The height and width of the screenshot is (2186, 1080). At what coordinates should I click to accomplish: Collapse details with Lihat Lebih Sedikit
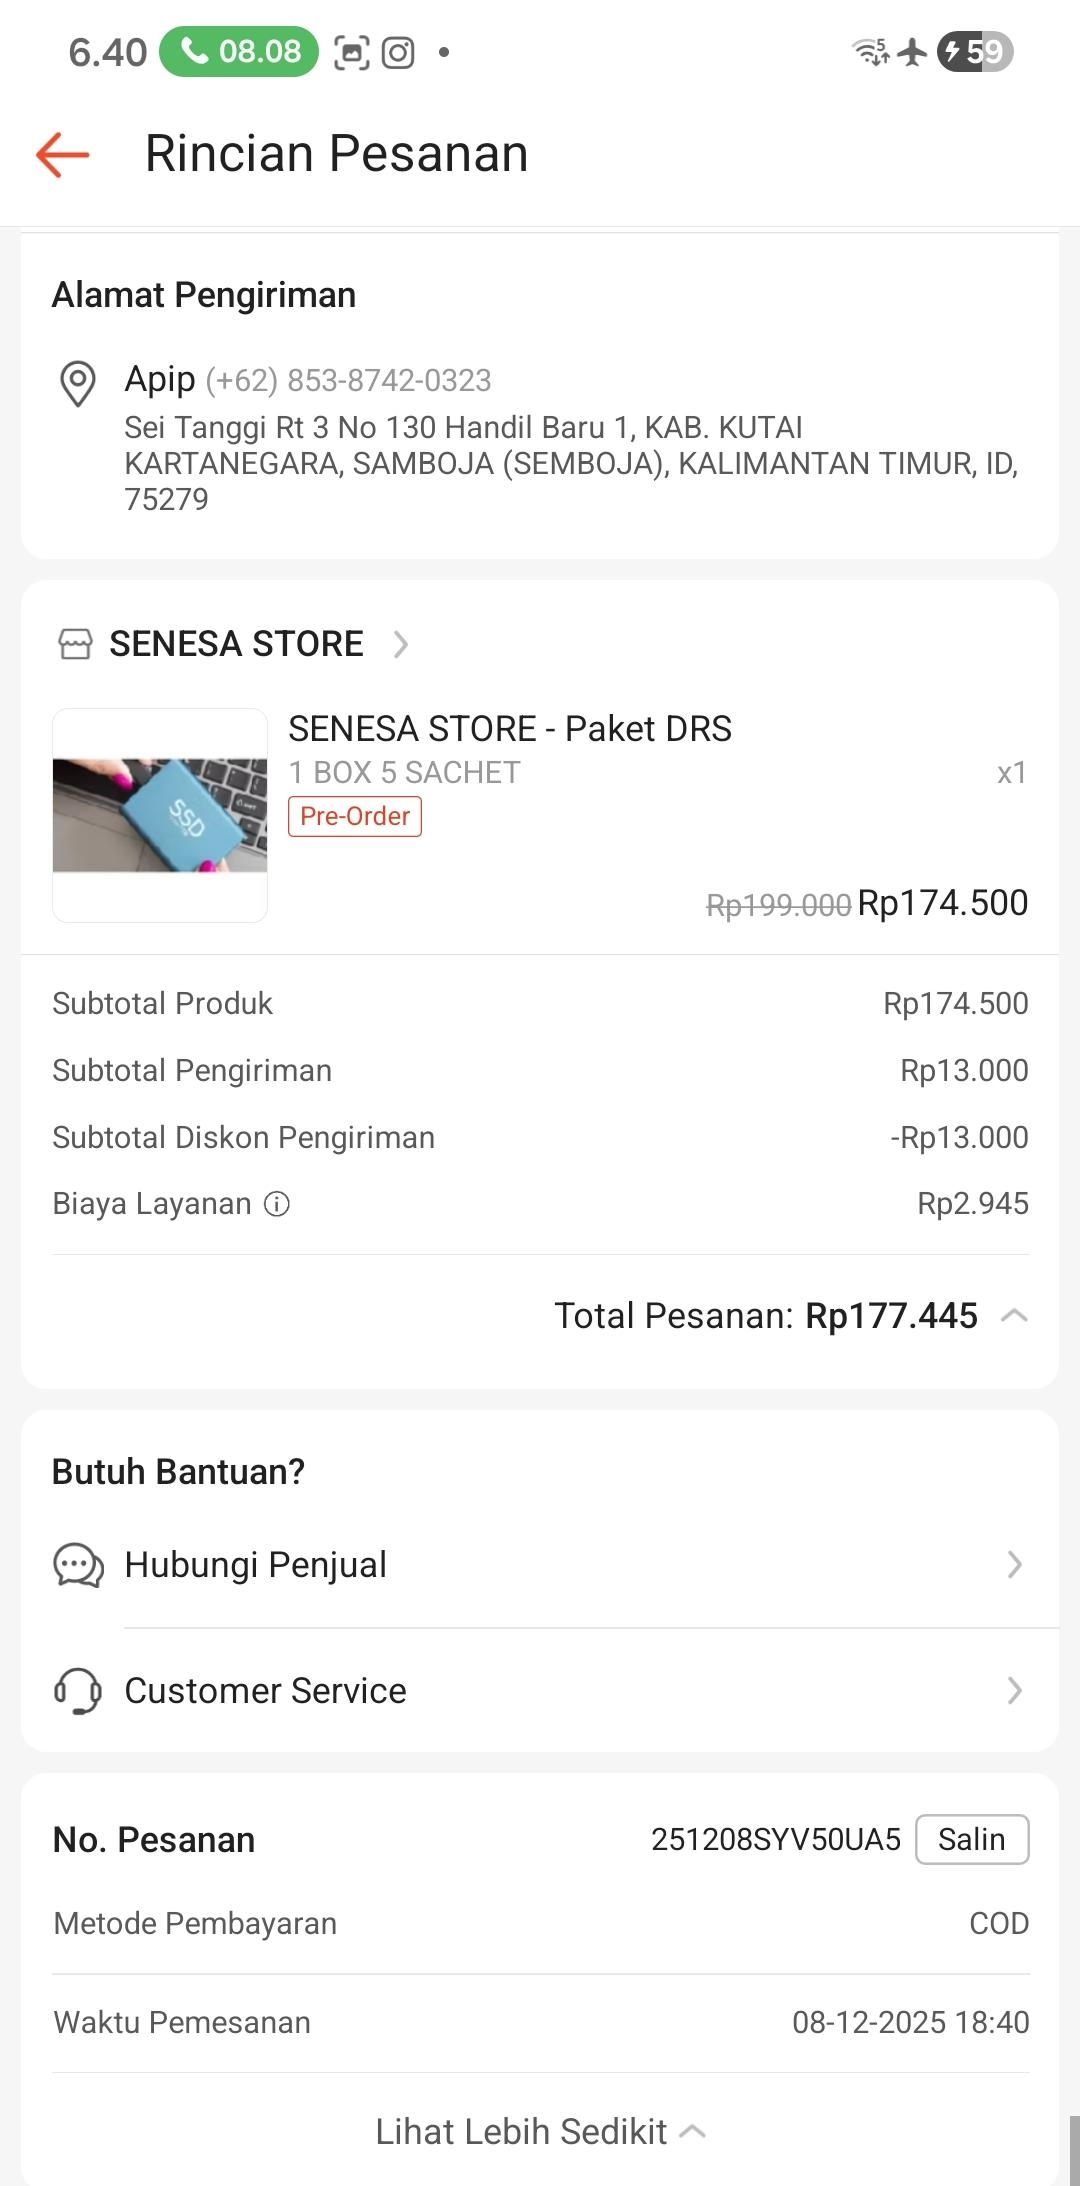coord(540,2132)
